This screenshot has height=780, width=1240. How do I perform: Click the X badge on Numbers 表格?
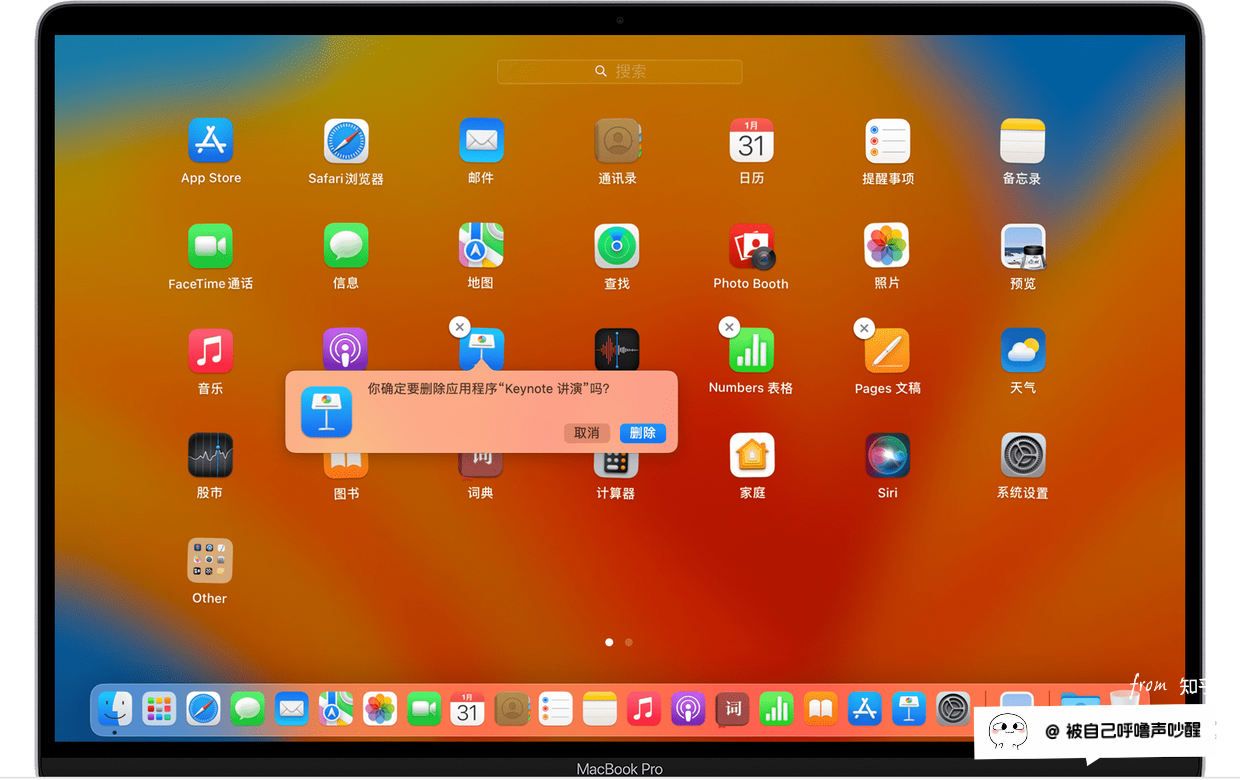tap(729, 327)
